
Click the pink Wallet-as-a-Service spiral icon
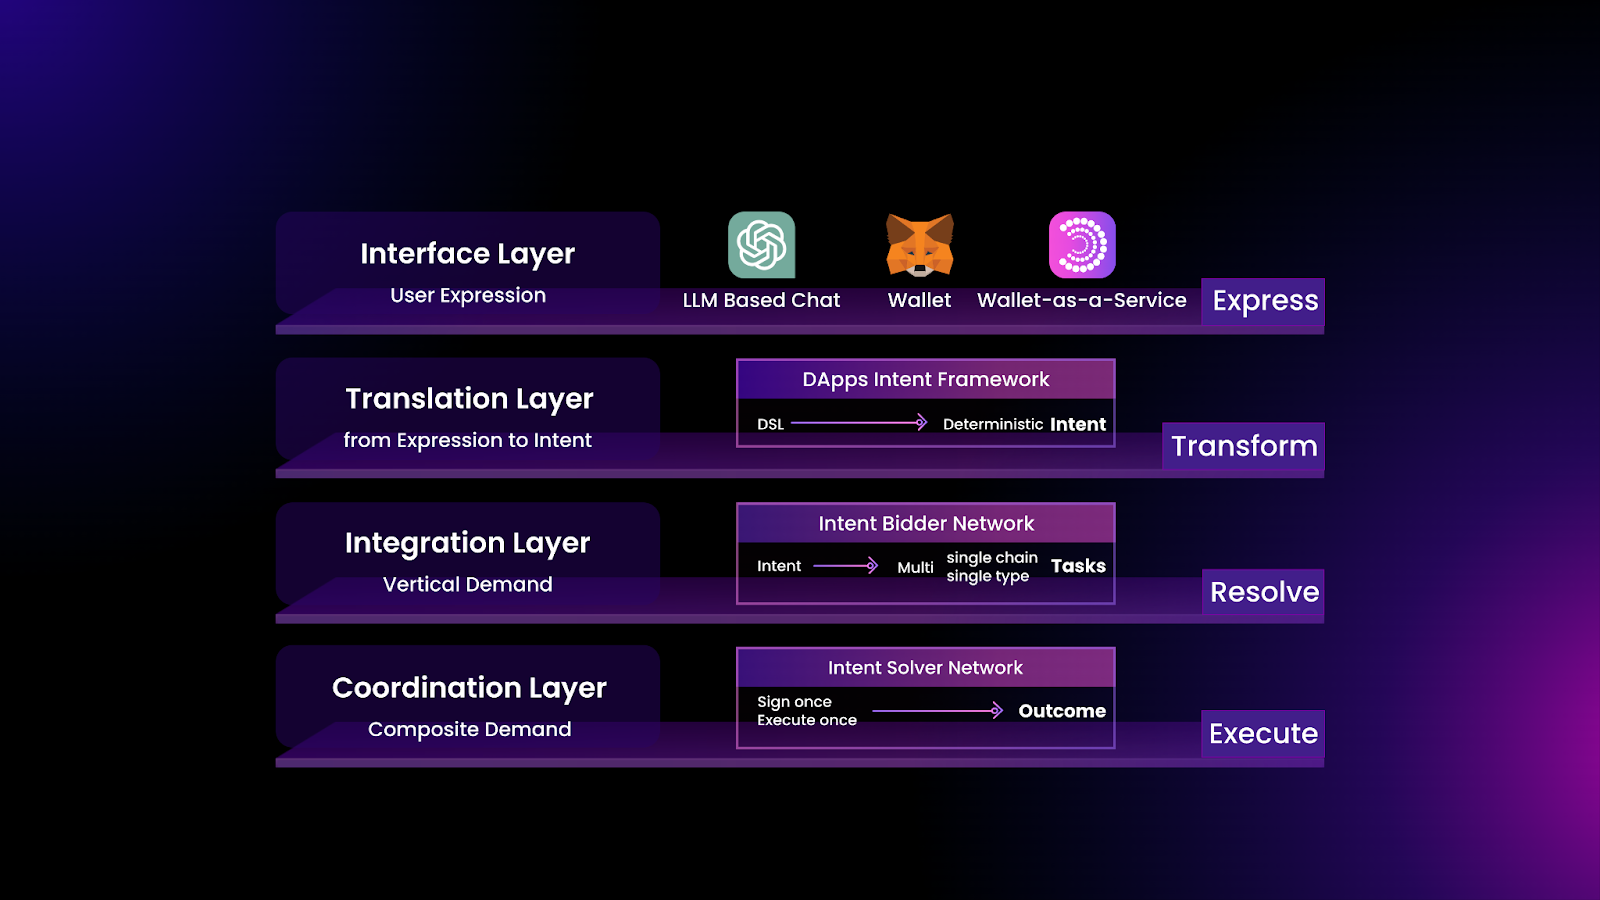coord(1082,245)
